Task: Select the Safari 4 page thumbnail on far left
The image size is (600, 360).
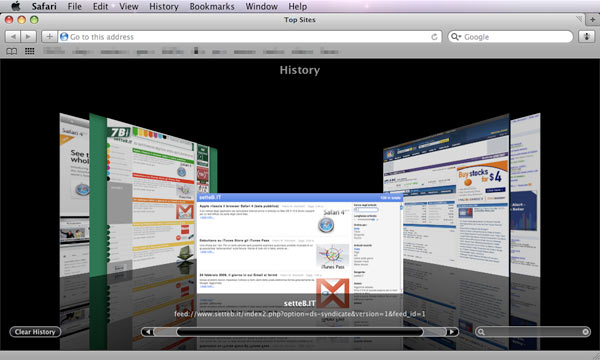Action: pyautogui.click(x=74, y=195)
